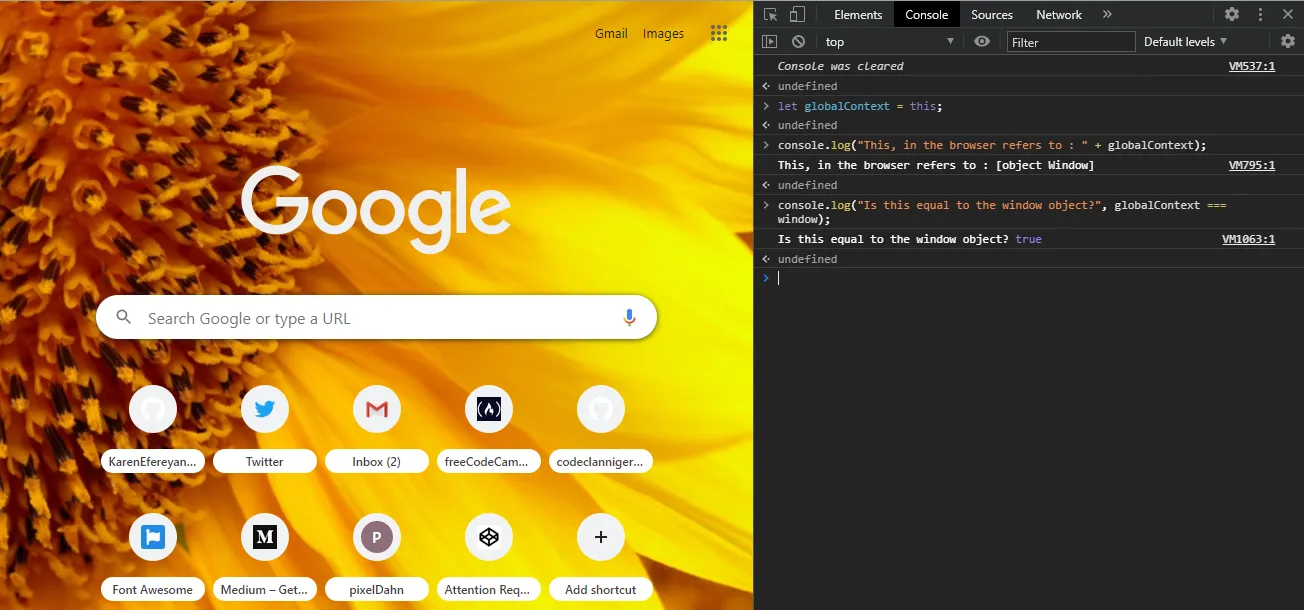Expand more DevTools tabs chevron
Image resolution: width=1304 pixels, height=610 pixels.
click(x=1107, y=14)
